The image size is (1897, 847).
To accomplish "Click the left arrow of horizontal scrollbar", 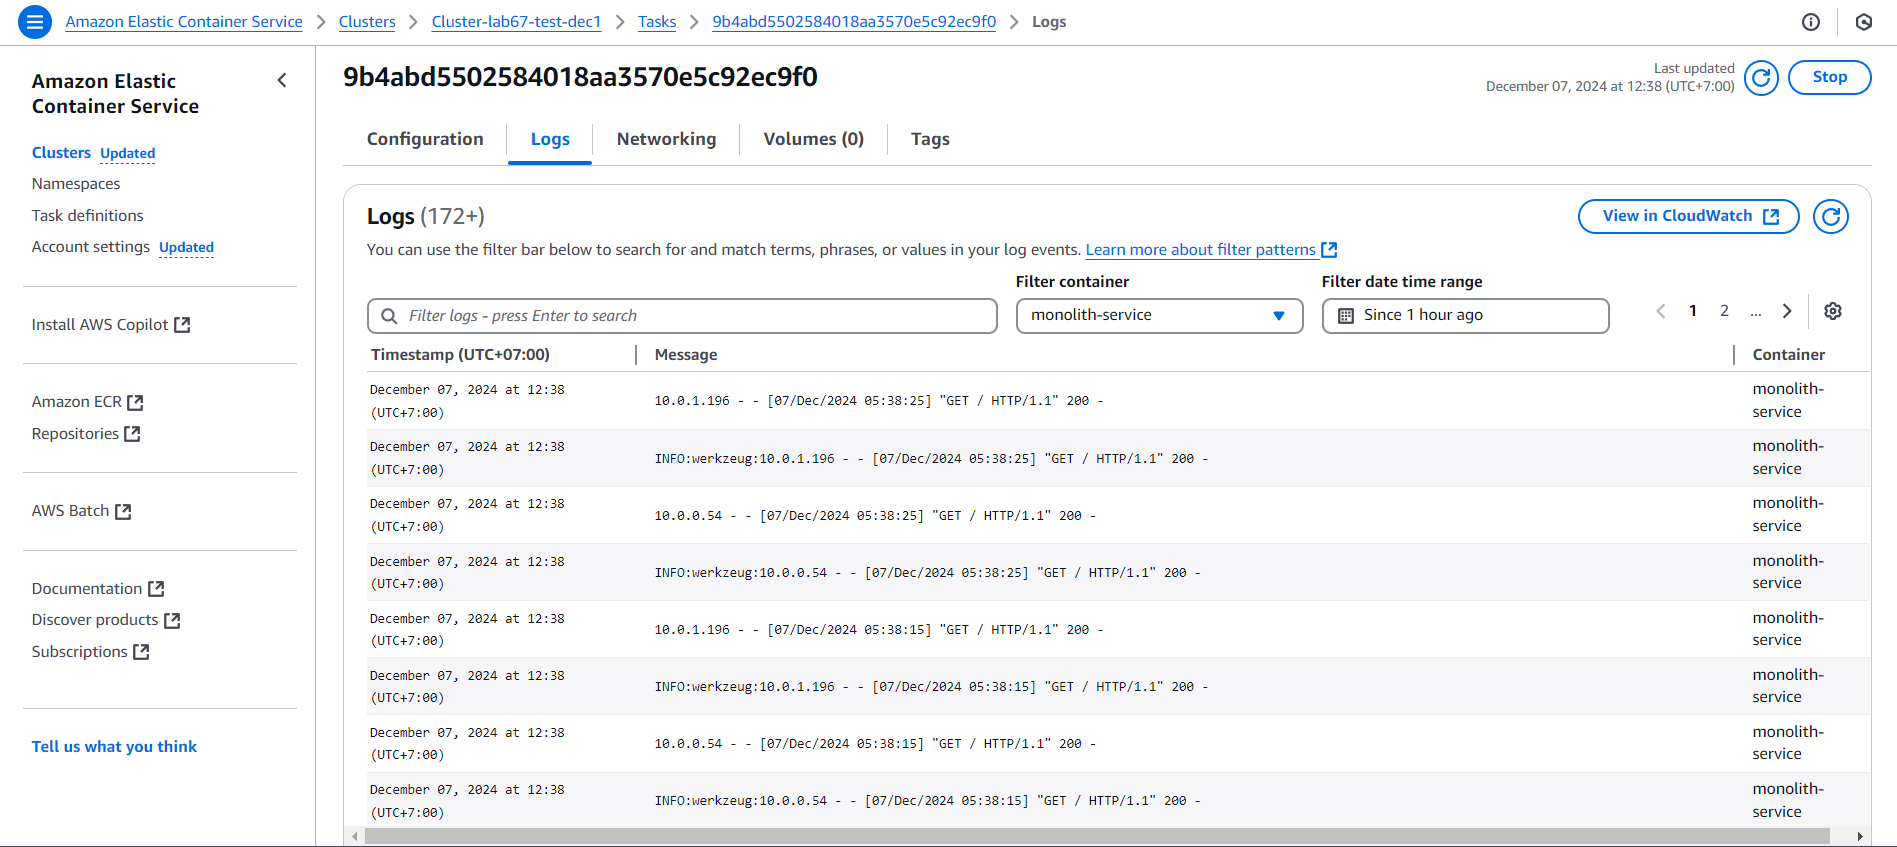I will point(354,836).
